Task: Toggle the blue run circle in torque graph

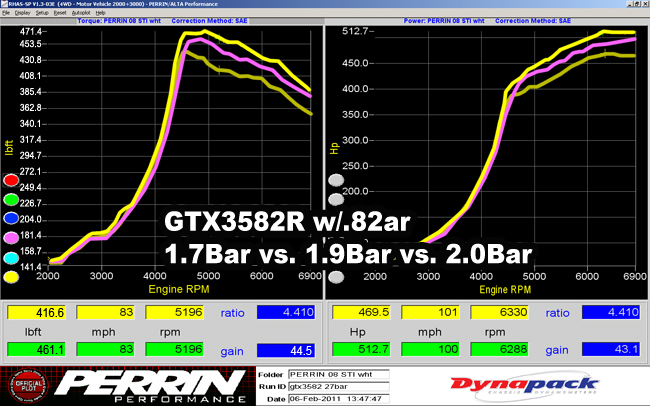Action: tap(11, 219)
